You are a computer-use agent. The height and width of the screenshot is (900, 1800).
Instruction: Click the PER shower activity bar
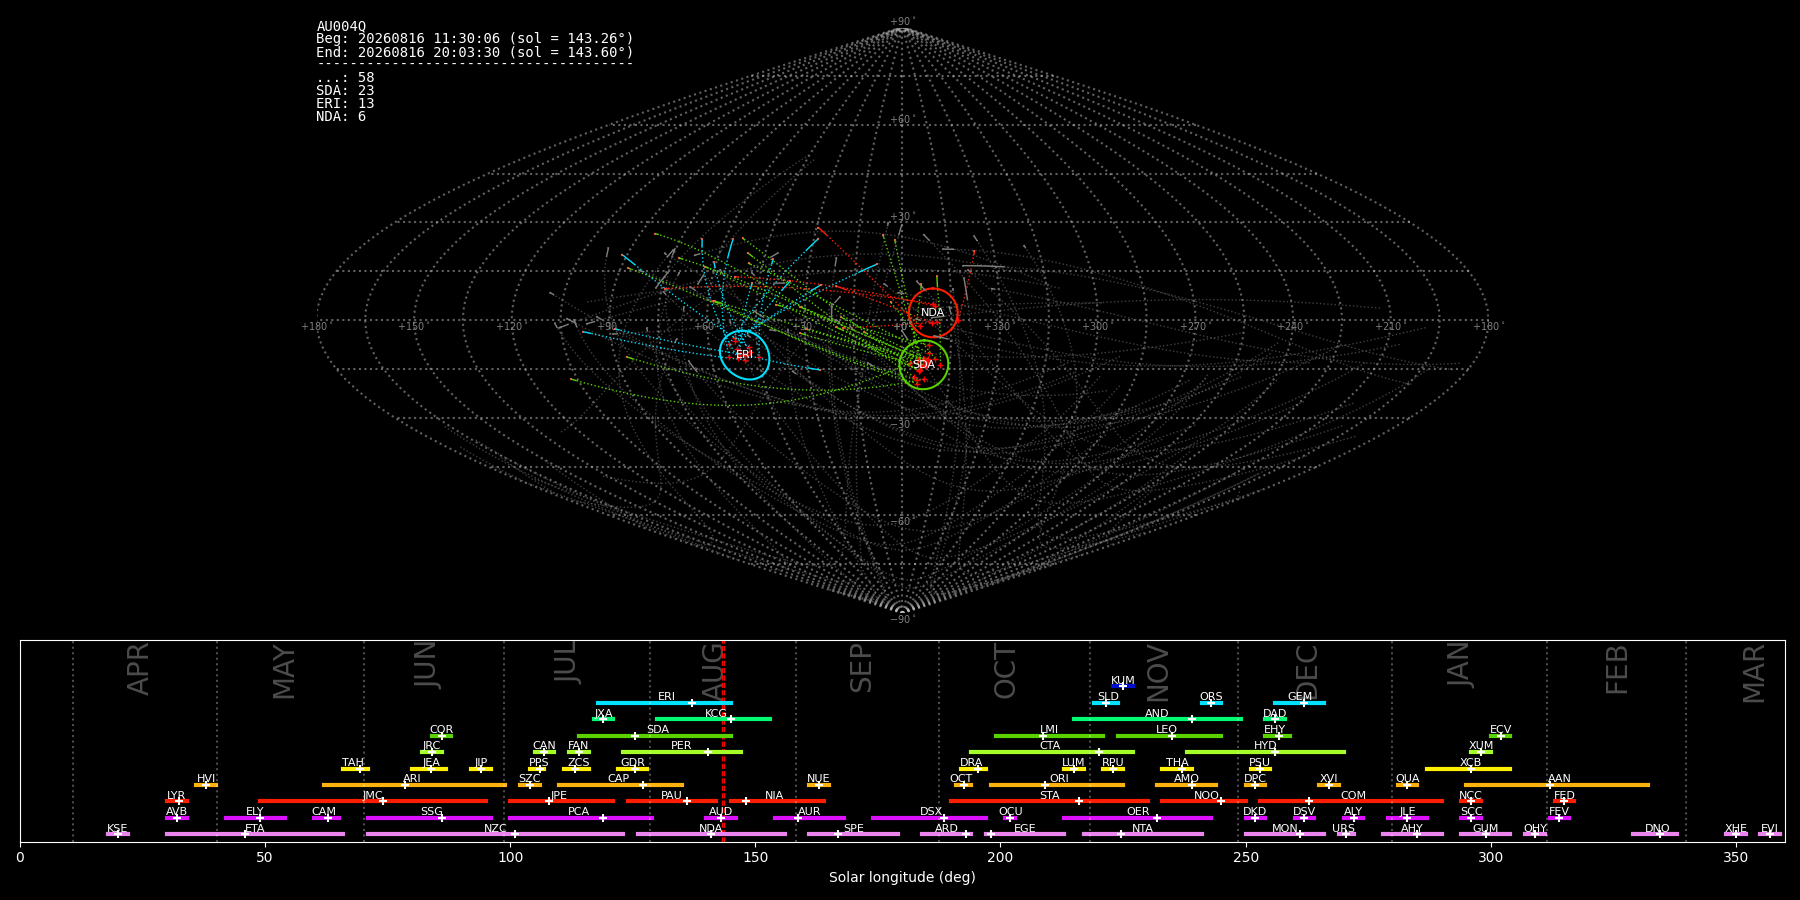tap(682, 752)
